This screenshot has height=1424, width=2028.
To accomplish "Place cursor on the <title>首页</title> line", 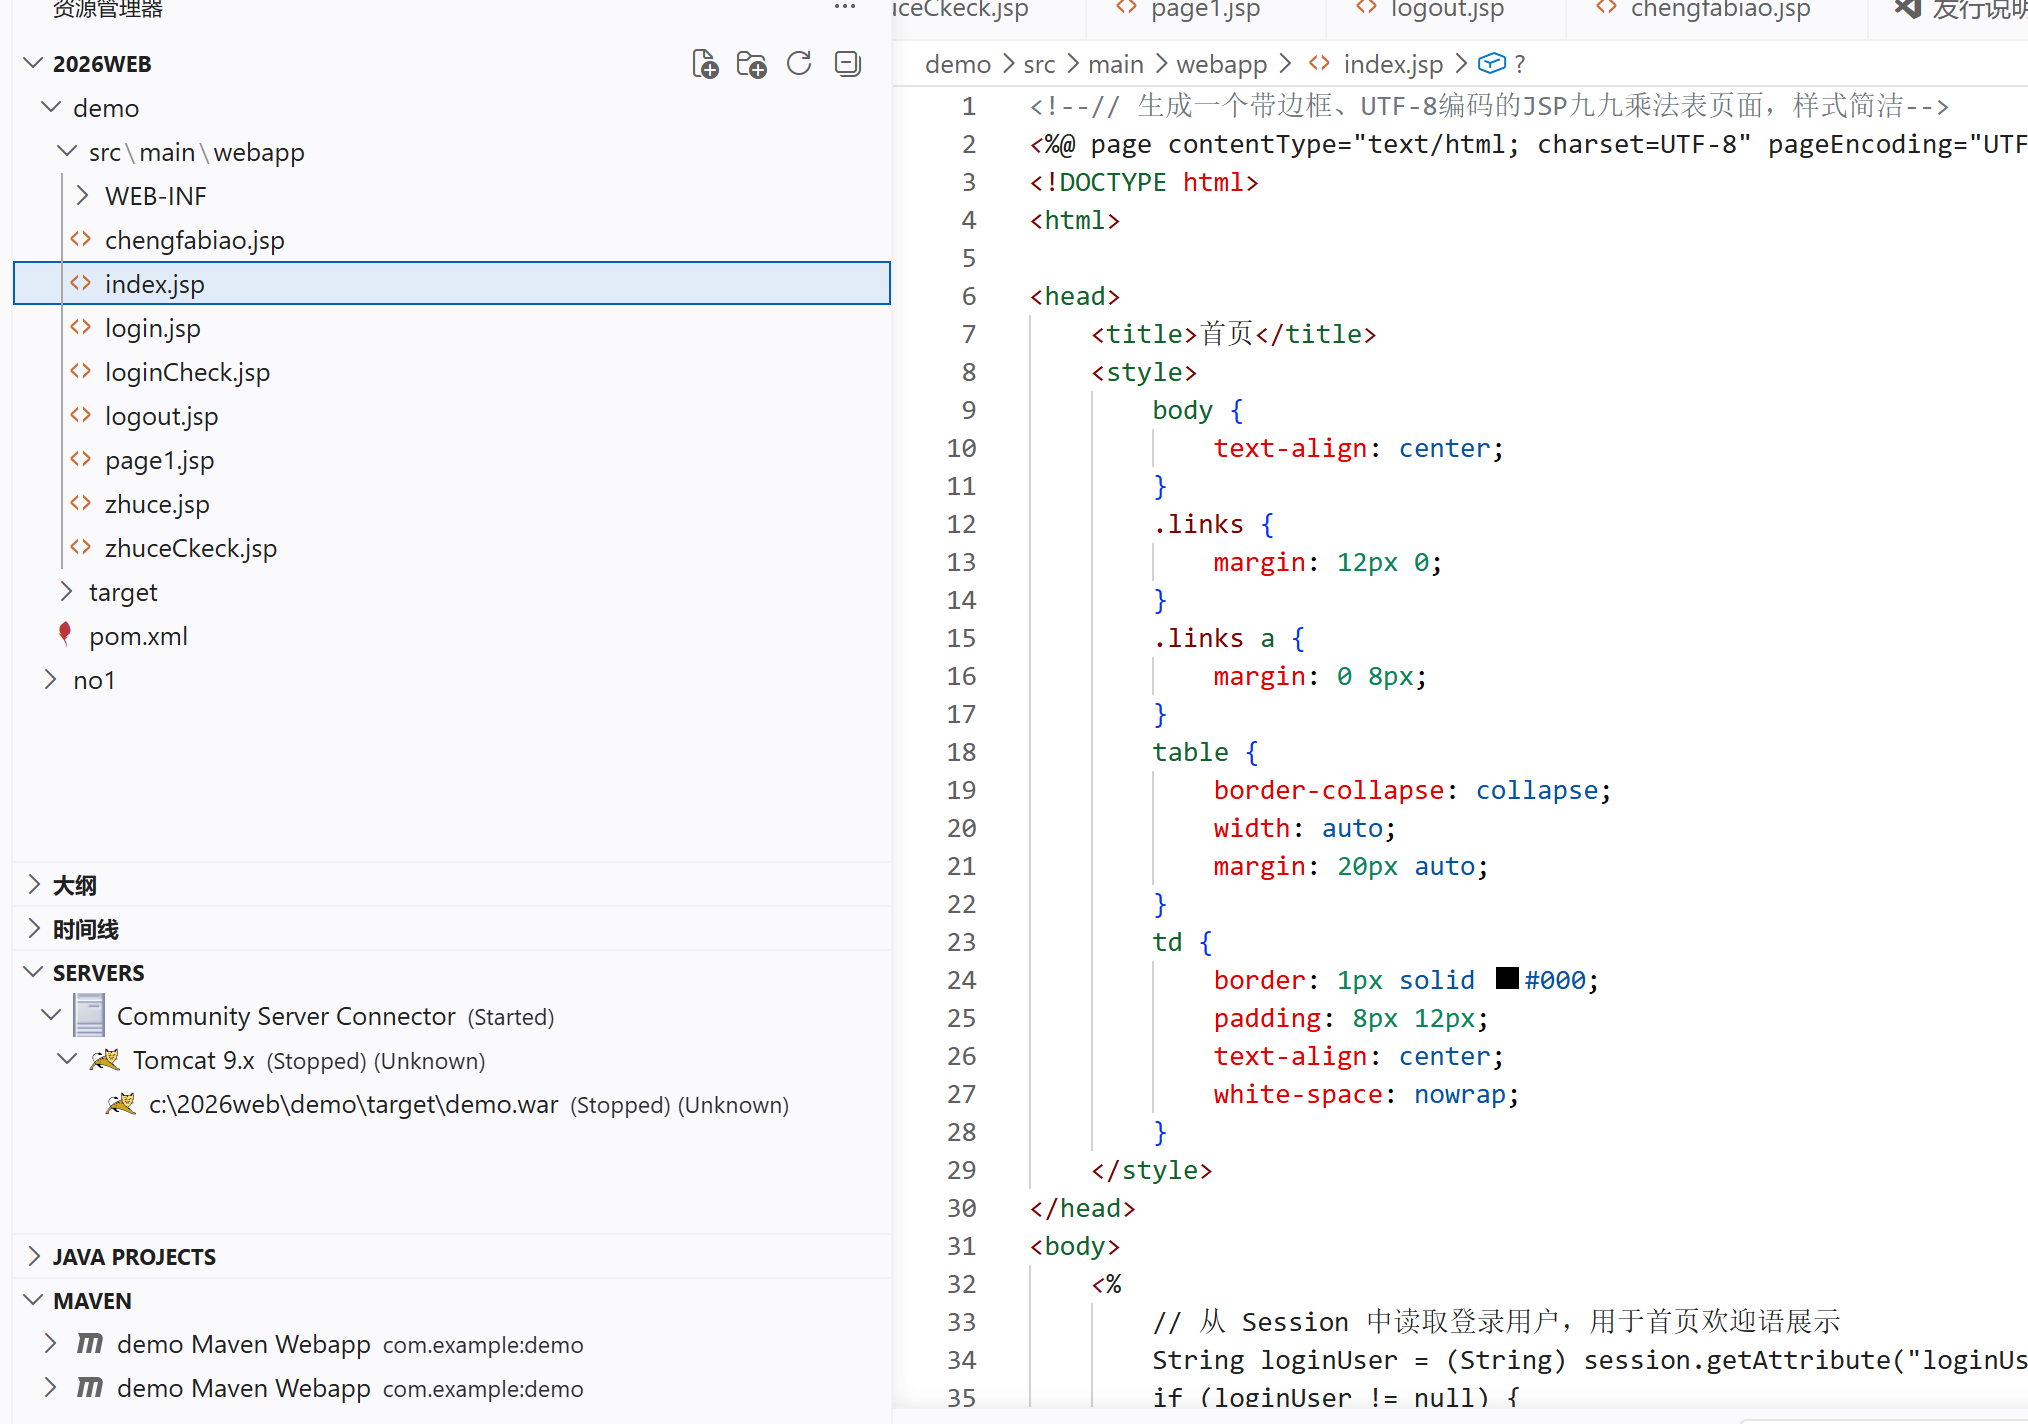I will (x=1234, y=334).
